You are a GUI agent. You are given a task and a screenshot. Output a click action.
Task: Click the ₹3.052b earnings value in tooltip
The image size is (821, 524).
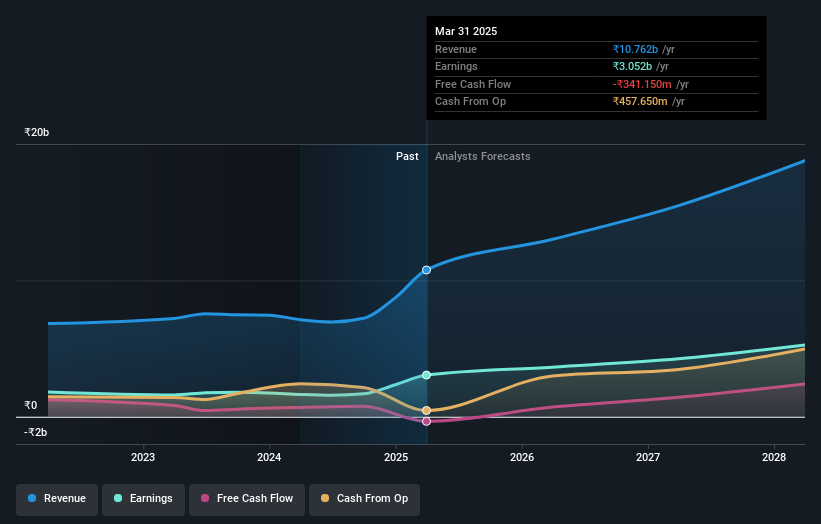pyautogui.click(x=633, y=66)
